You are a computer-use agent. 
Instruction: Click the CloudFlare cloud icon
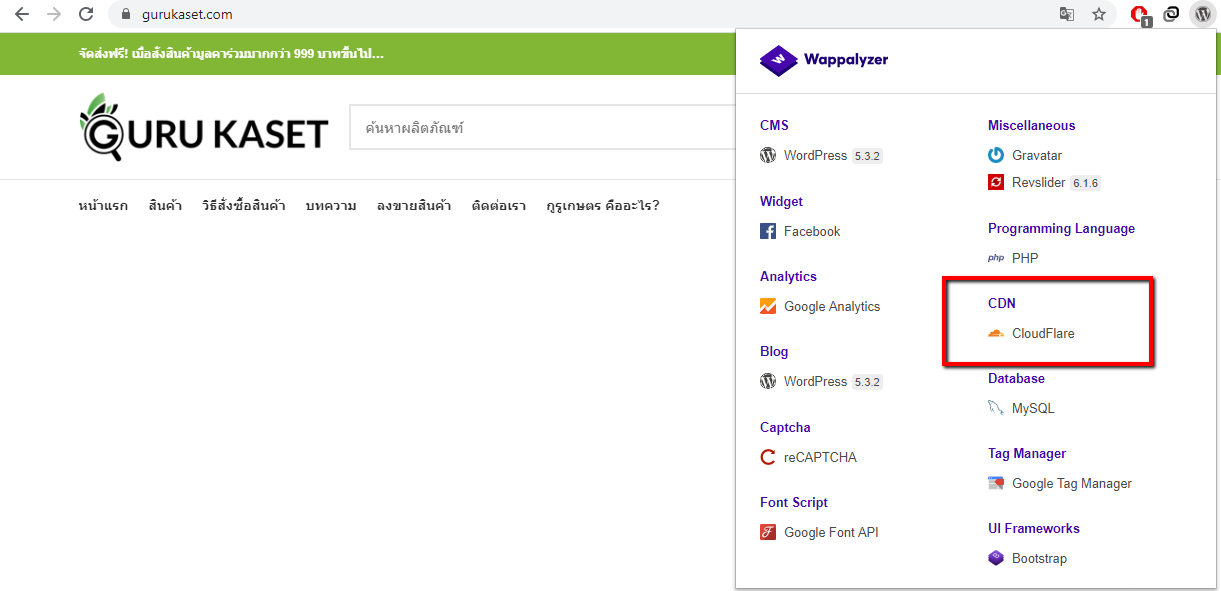(996, 334)
